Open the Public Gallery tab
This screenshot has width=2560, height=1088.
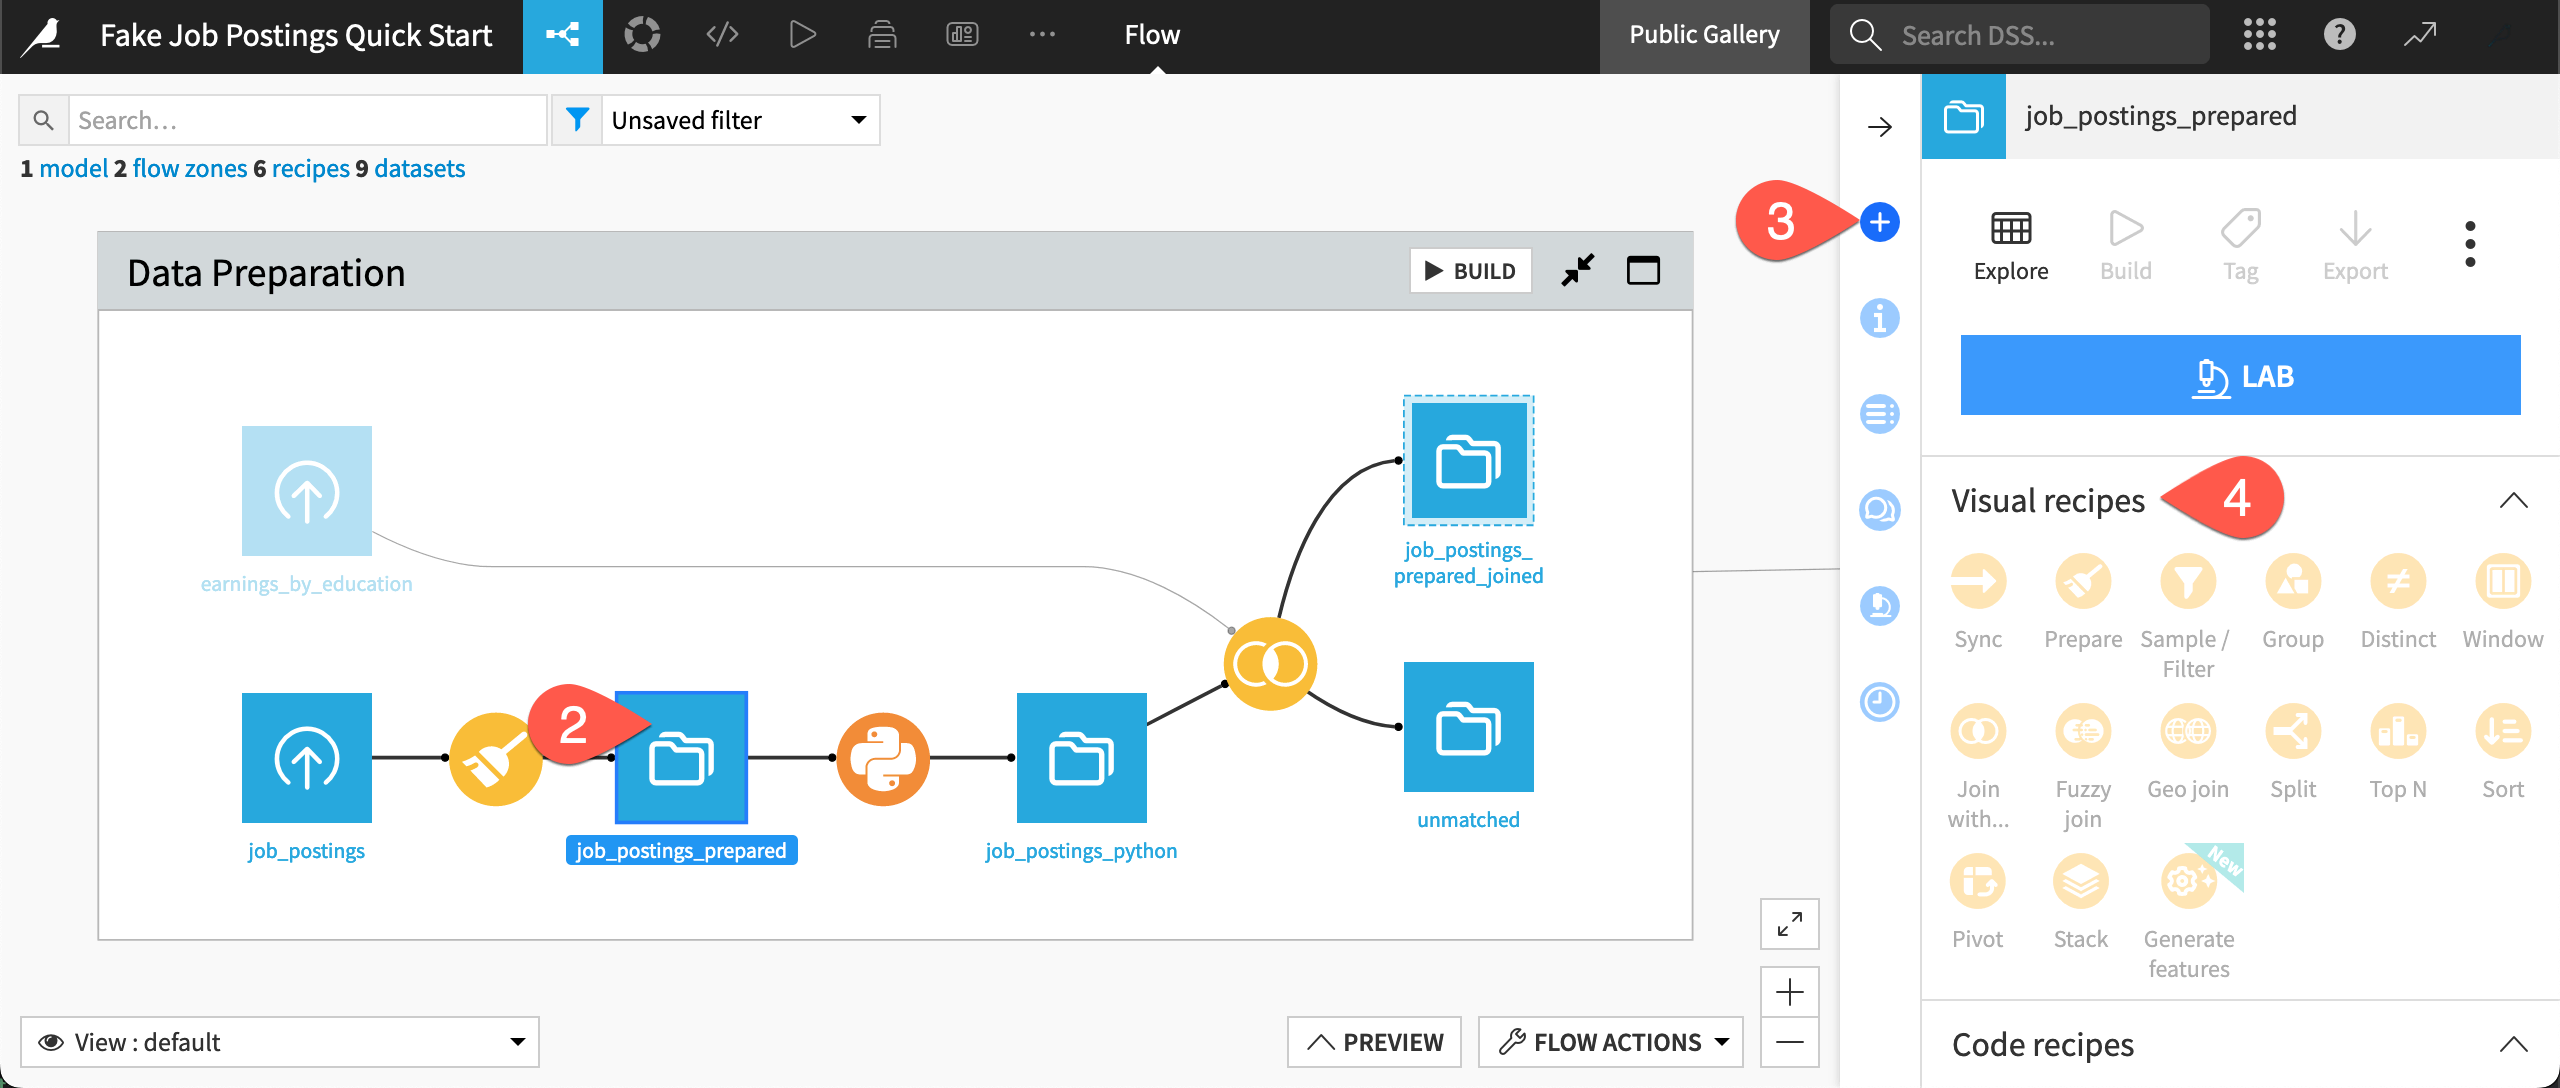coord(1704,35)
